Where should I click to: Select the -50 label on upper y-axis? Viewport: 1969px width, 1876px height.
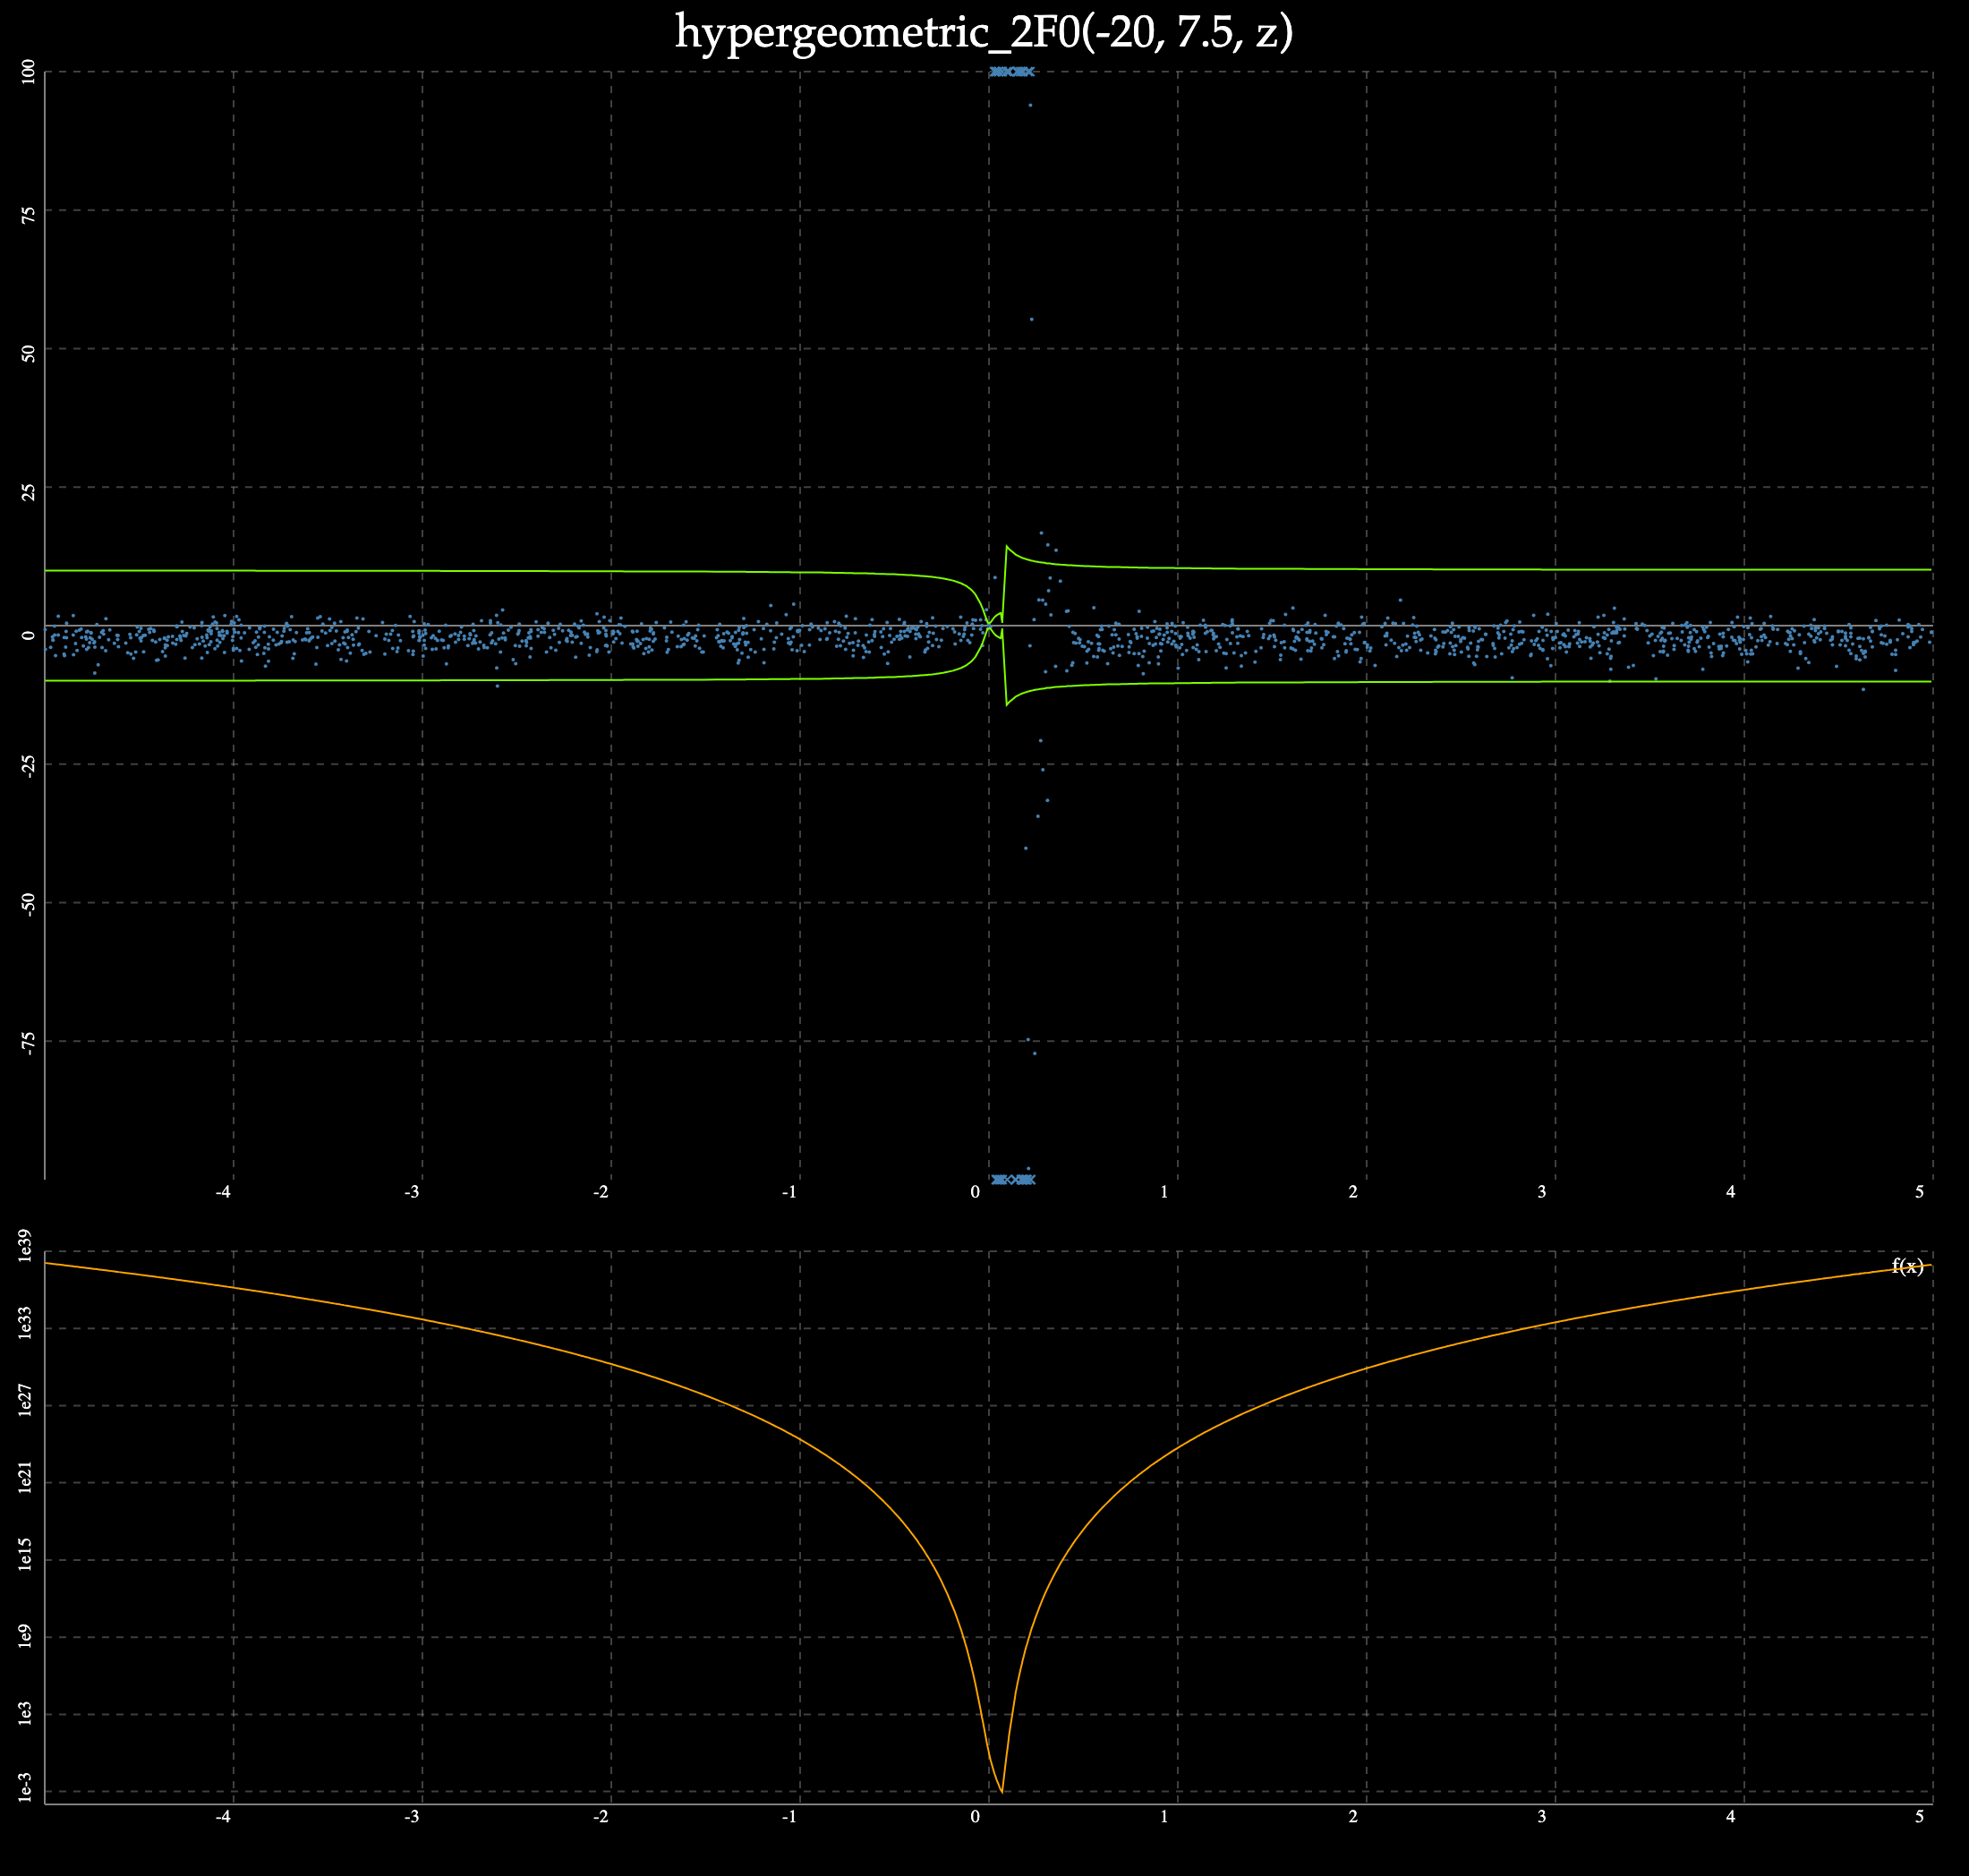[x=28, y=906]
